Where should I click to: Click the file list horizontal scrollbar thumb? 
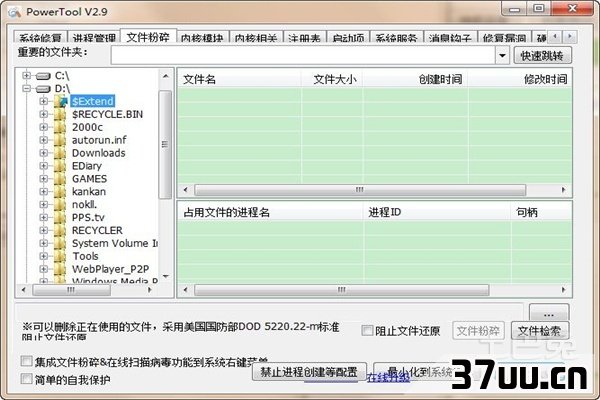[x=360, y=190]
